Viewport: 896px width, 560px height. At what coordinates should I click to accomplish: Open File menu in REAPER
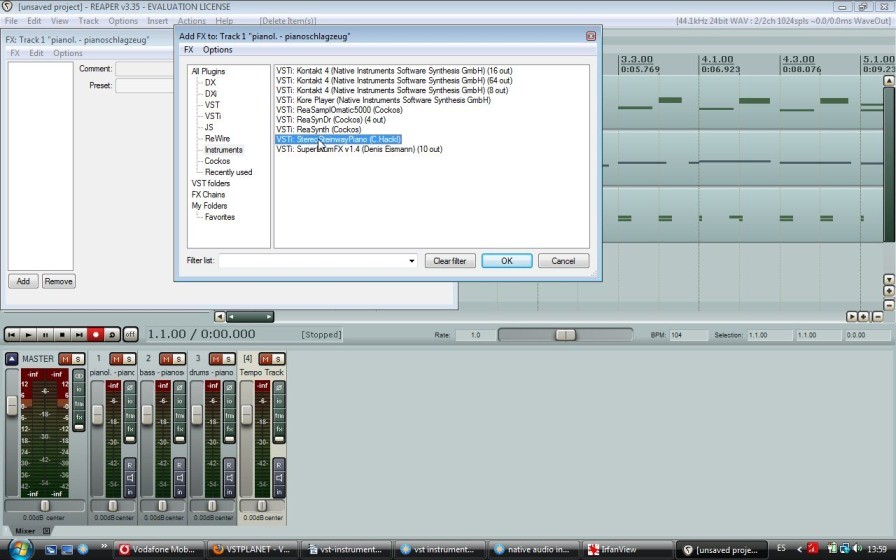[x=11, y=21]
